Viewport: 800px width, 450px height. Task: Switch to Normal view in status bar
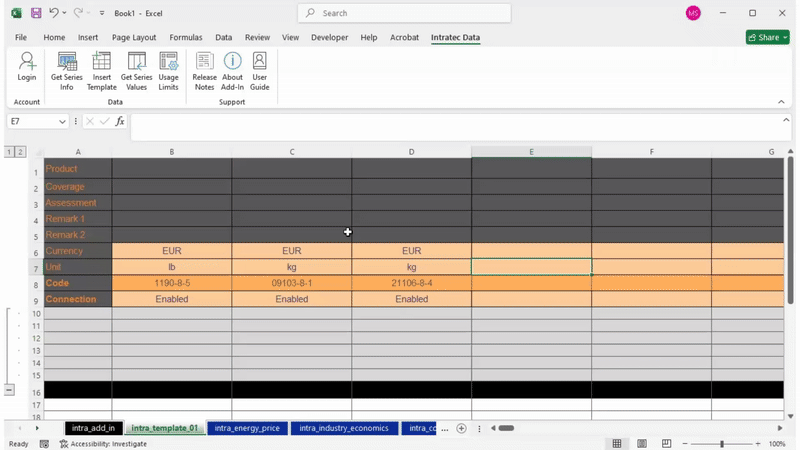tap(617, 444)
